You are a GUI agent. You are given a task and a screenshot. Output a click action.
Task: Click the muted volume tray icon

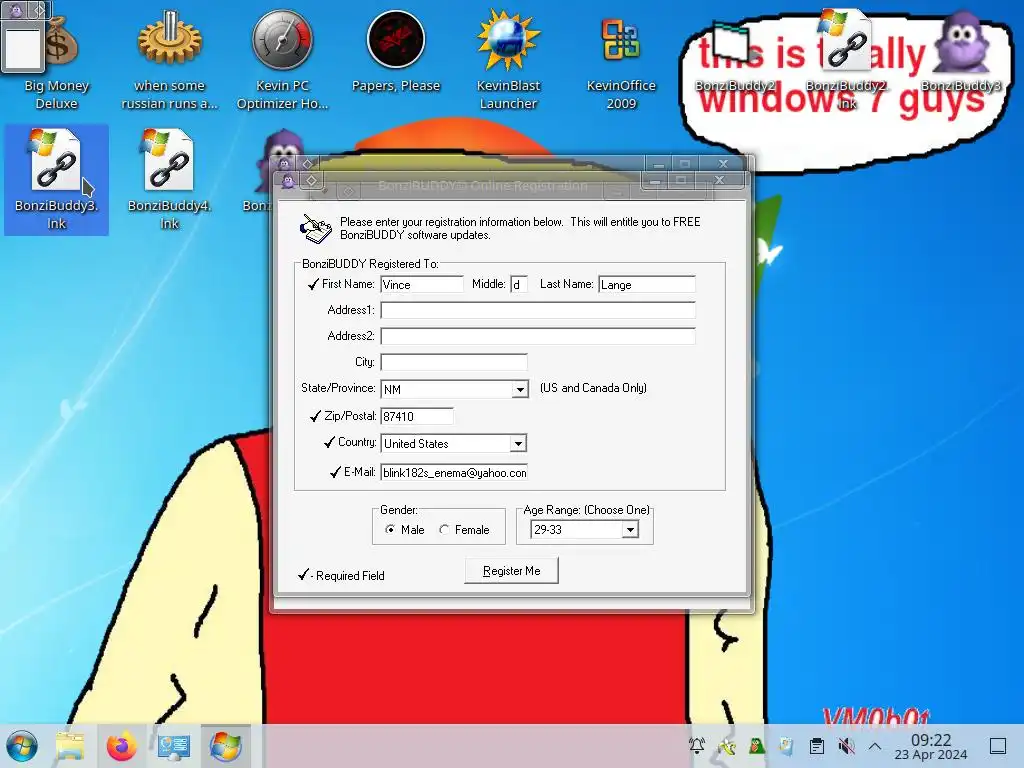[846, 746]
